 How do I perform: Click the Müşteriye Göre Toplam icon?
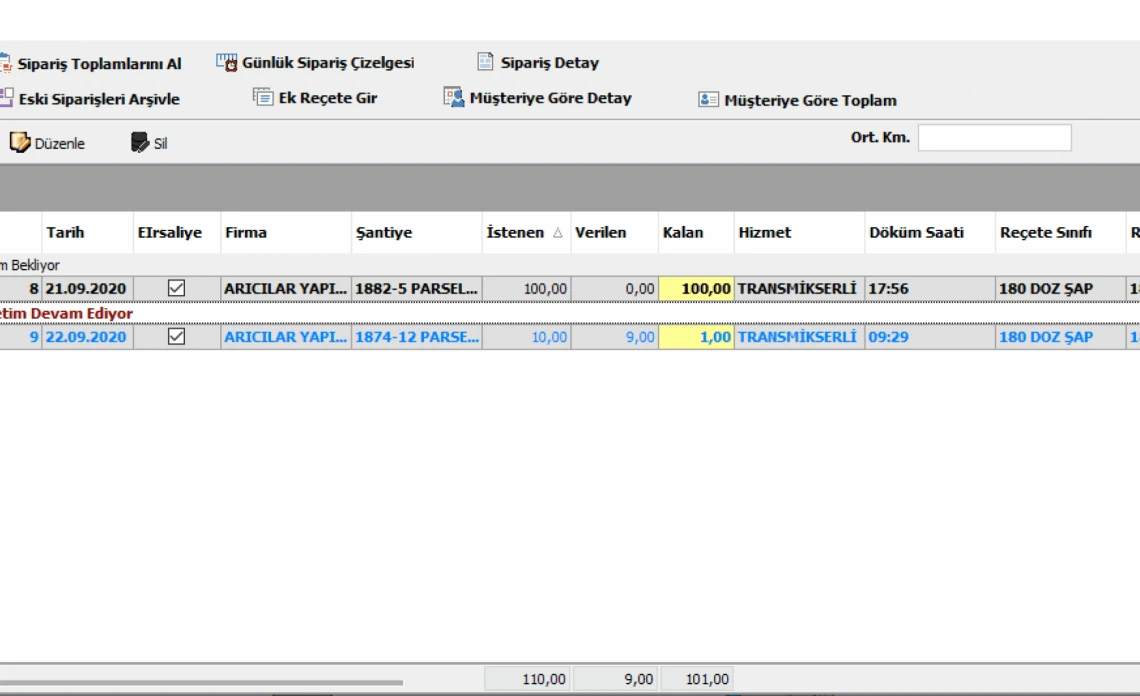pos(708,100)
